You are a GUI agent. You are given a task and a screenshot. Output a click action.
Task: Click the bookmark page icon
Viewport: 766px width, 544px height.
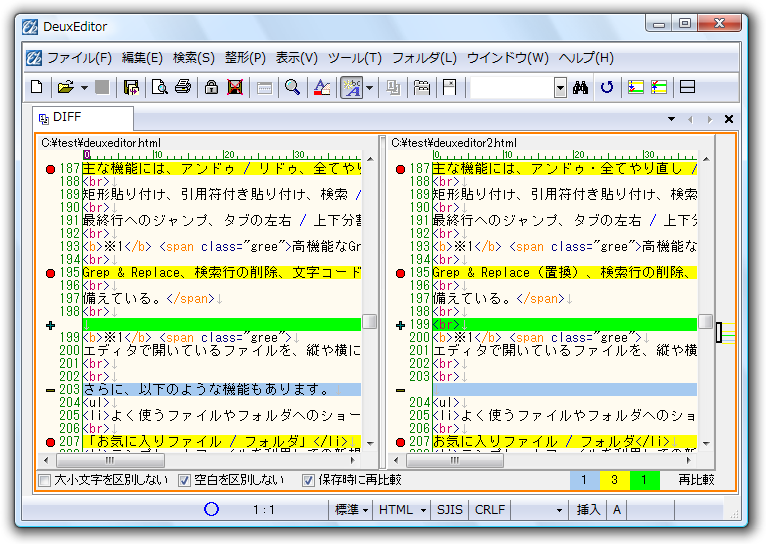click(449, 87)
